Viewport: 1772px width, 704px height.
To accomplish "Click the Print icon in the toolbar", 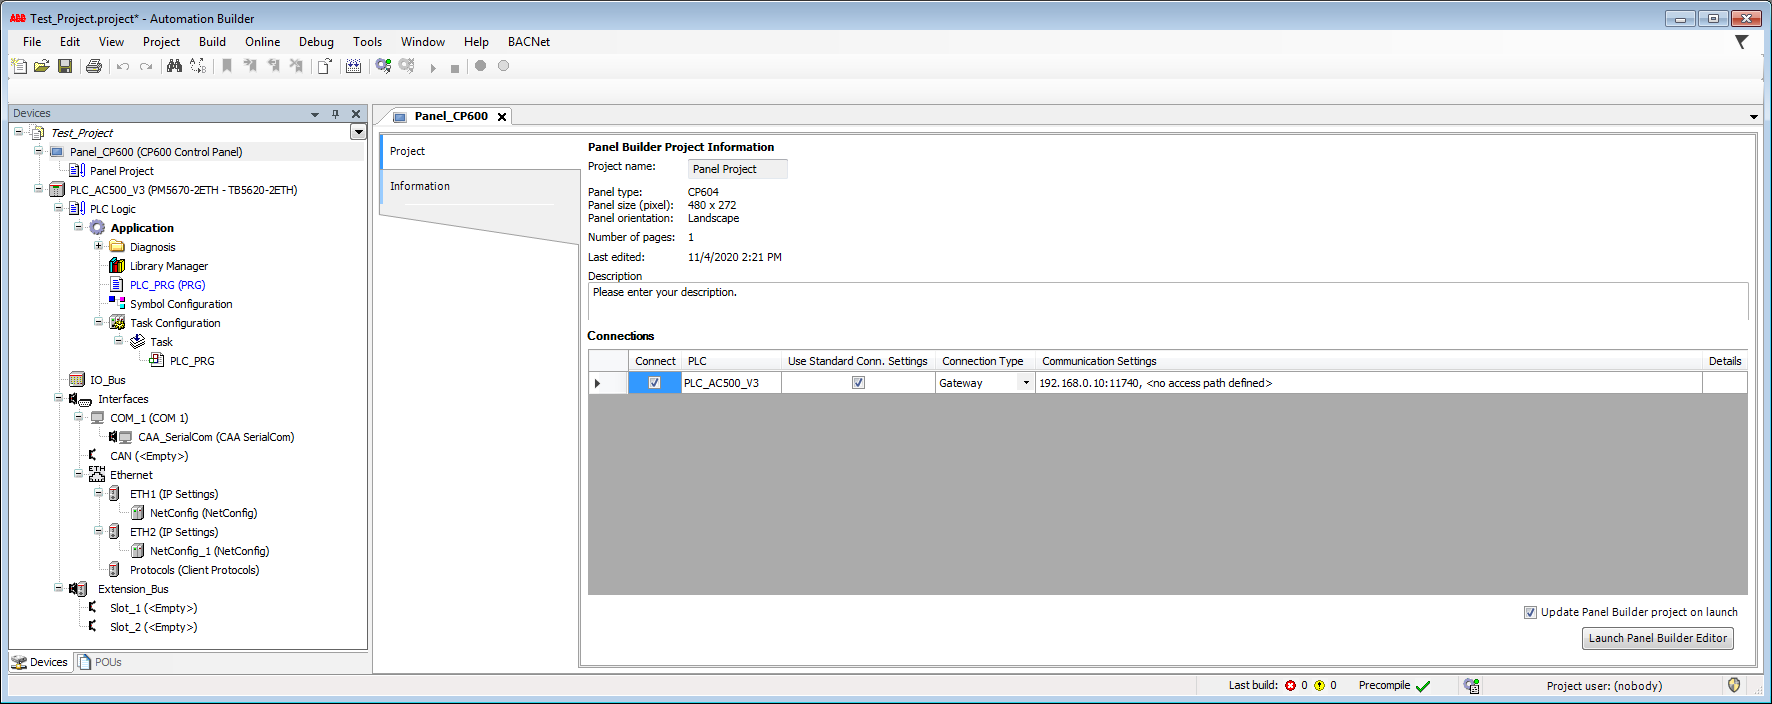I will pos(94,66).
